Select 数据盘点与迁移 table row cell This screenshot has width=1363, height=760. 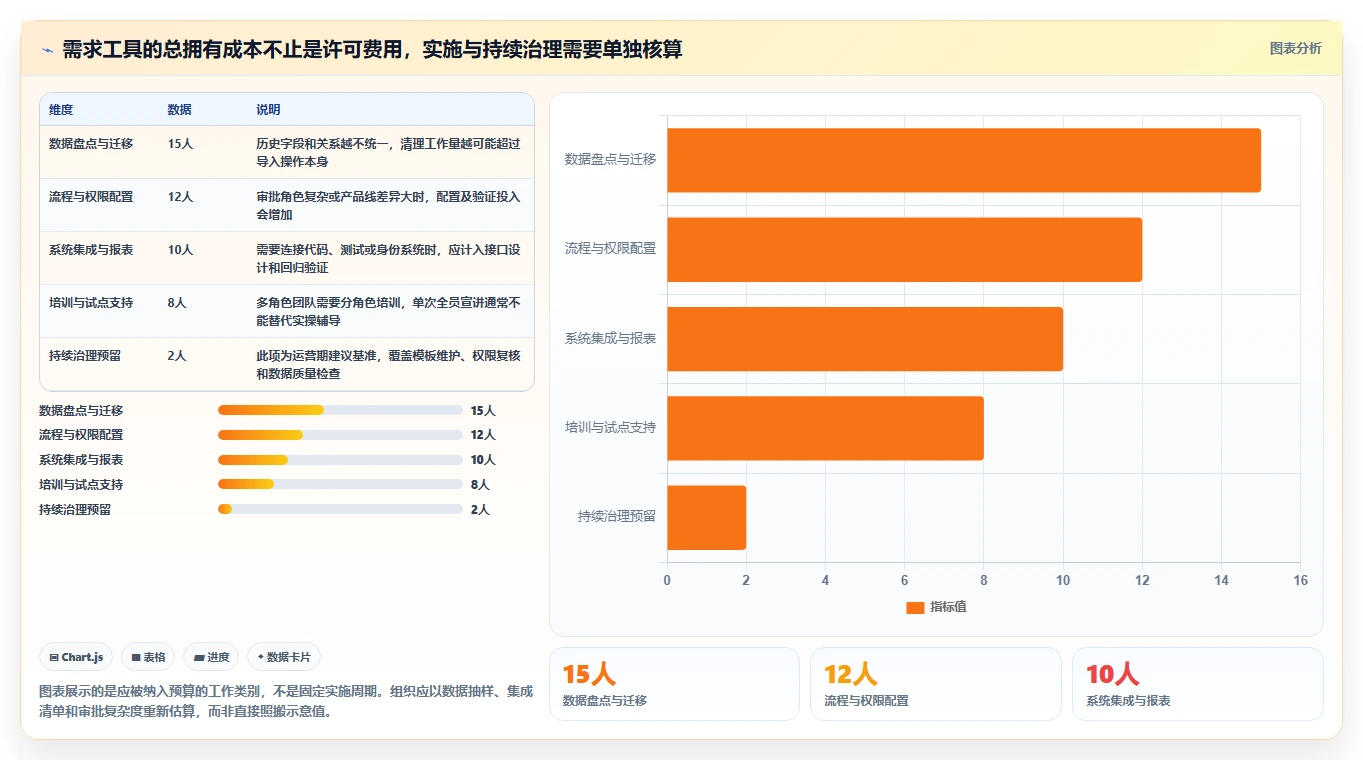point(91,144)
